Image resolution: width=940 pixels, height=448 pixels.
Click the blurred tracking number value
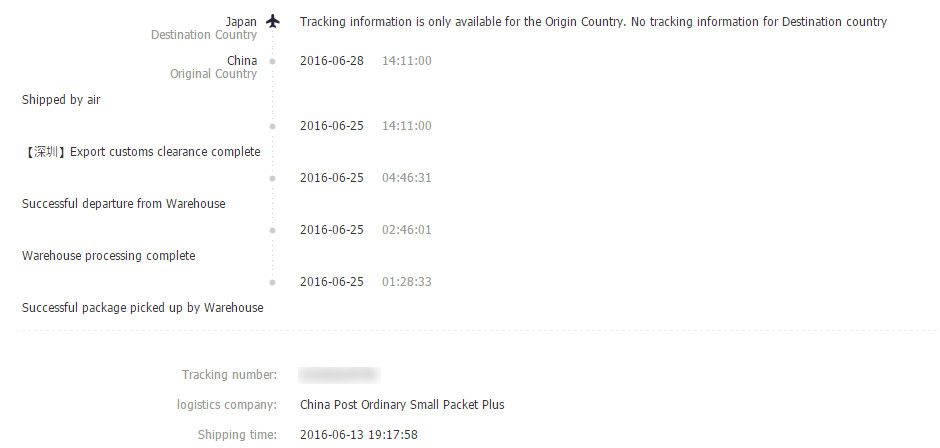[339, 375]
